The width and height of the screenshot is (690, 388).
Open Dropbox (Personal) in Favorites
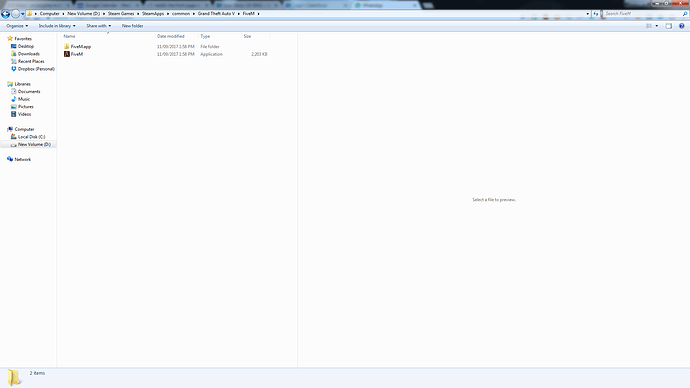pos(36,69)
